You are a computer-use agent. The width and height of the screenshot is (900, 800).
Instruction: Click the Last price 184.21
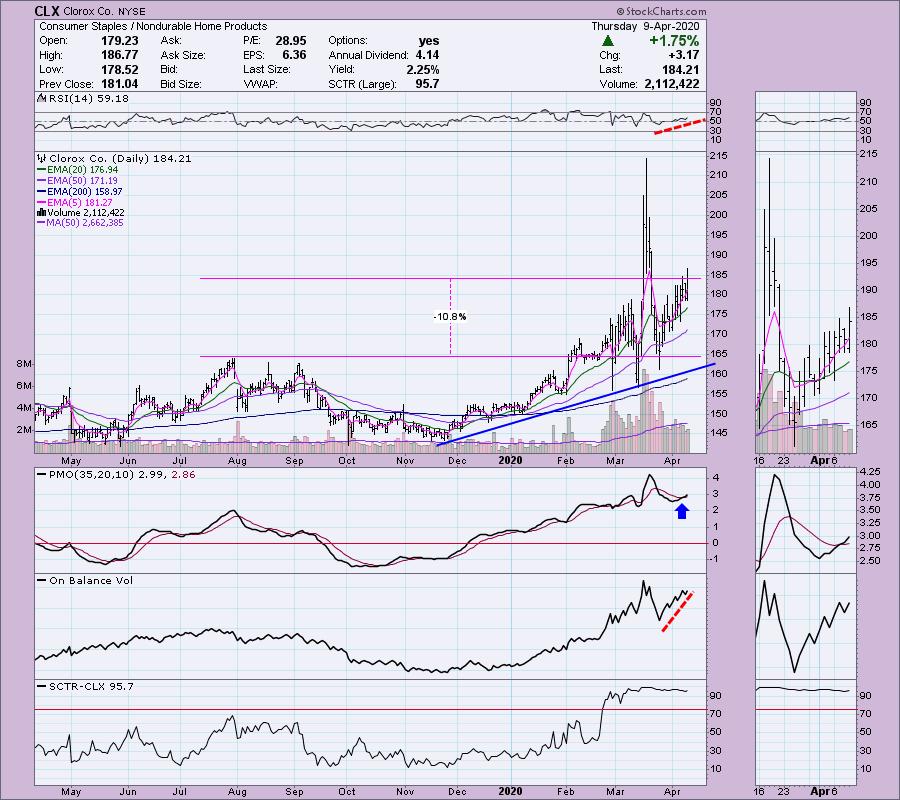point(680,69)
